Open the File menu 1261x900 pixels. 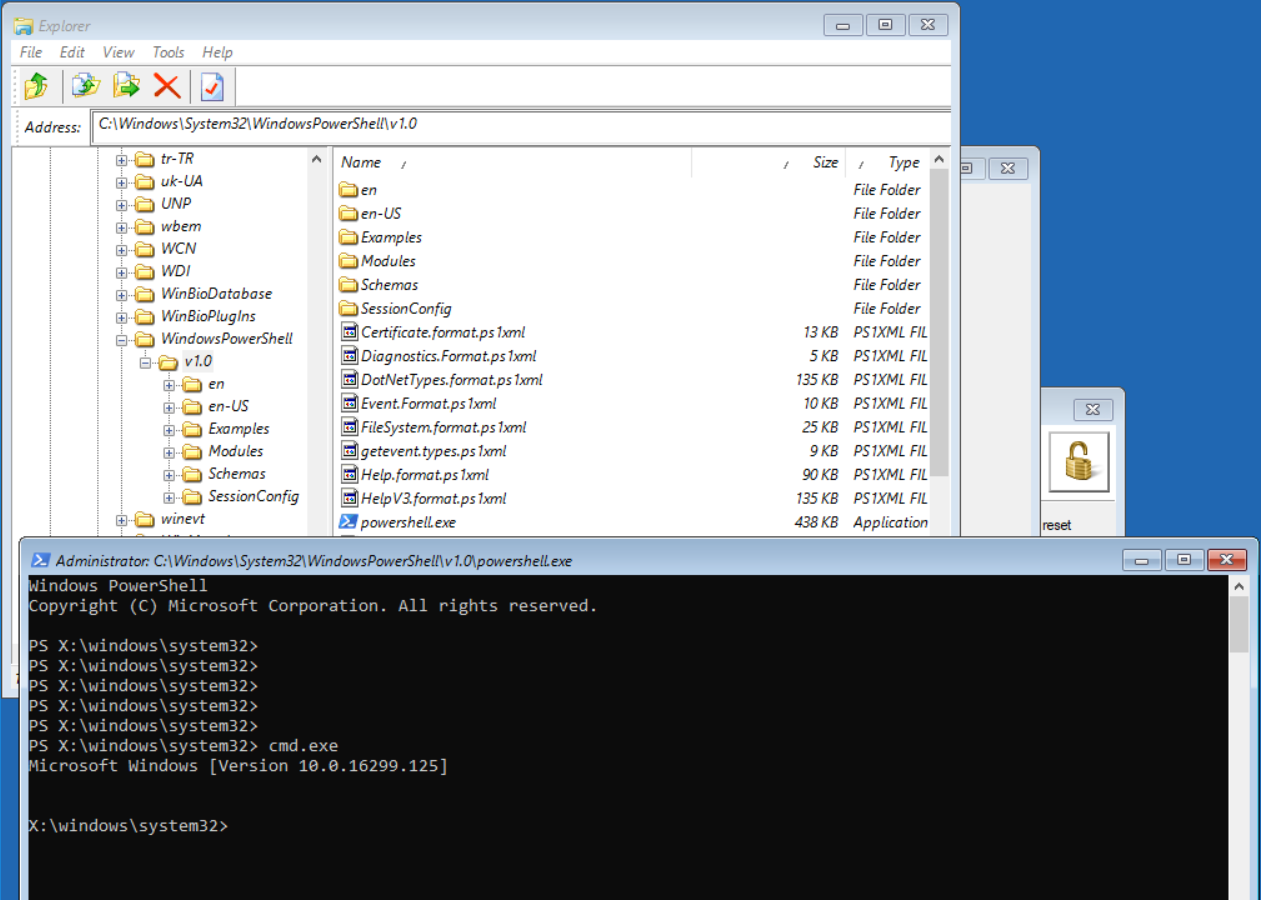[31, 52]
